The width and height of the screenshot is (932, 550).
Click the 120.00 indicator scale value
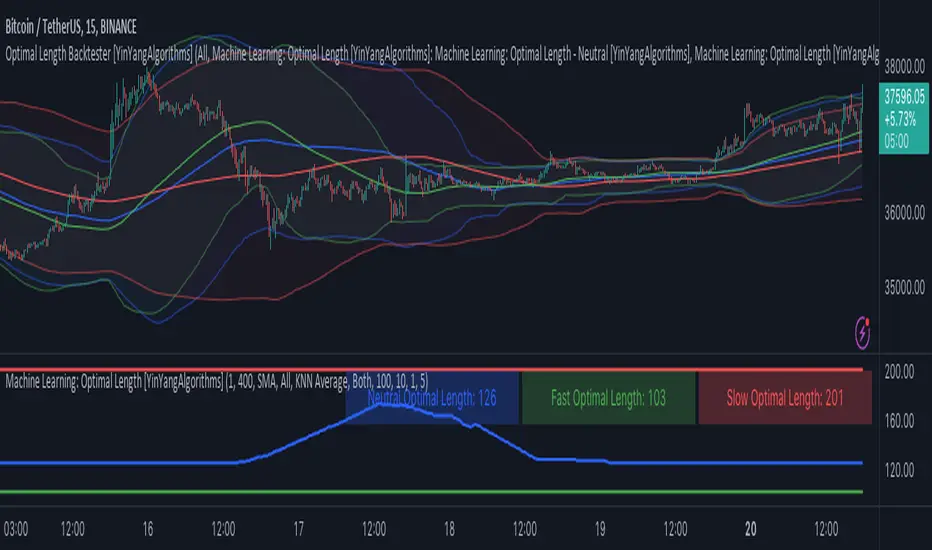click(899, 470)
